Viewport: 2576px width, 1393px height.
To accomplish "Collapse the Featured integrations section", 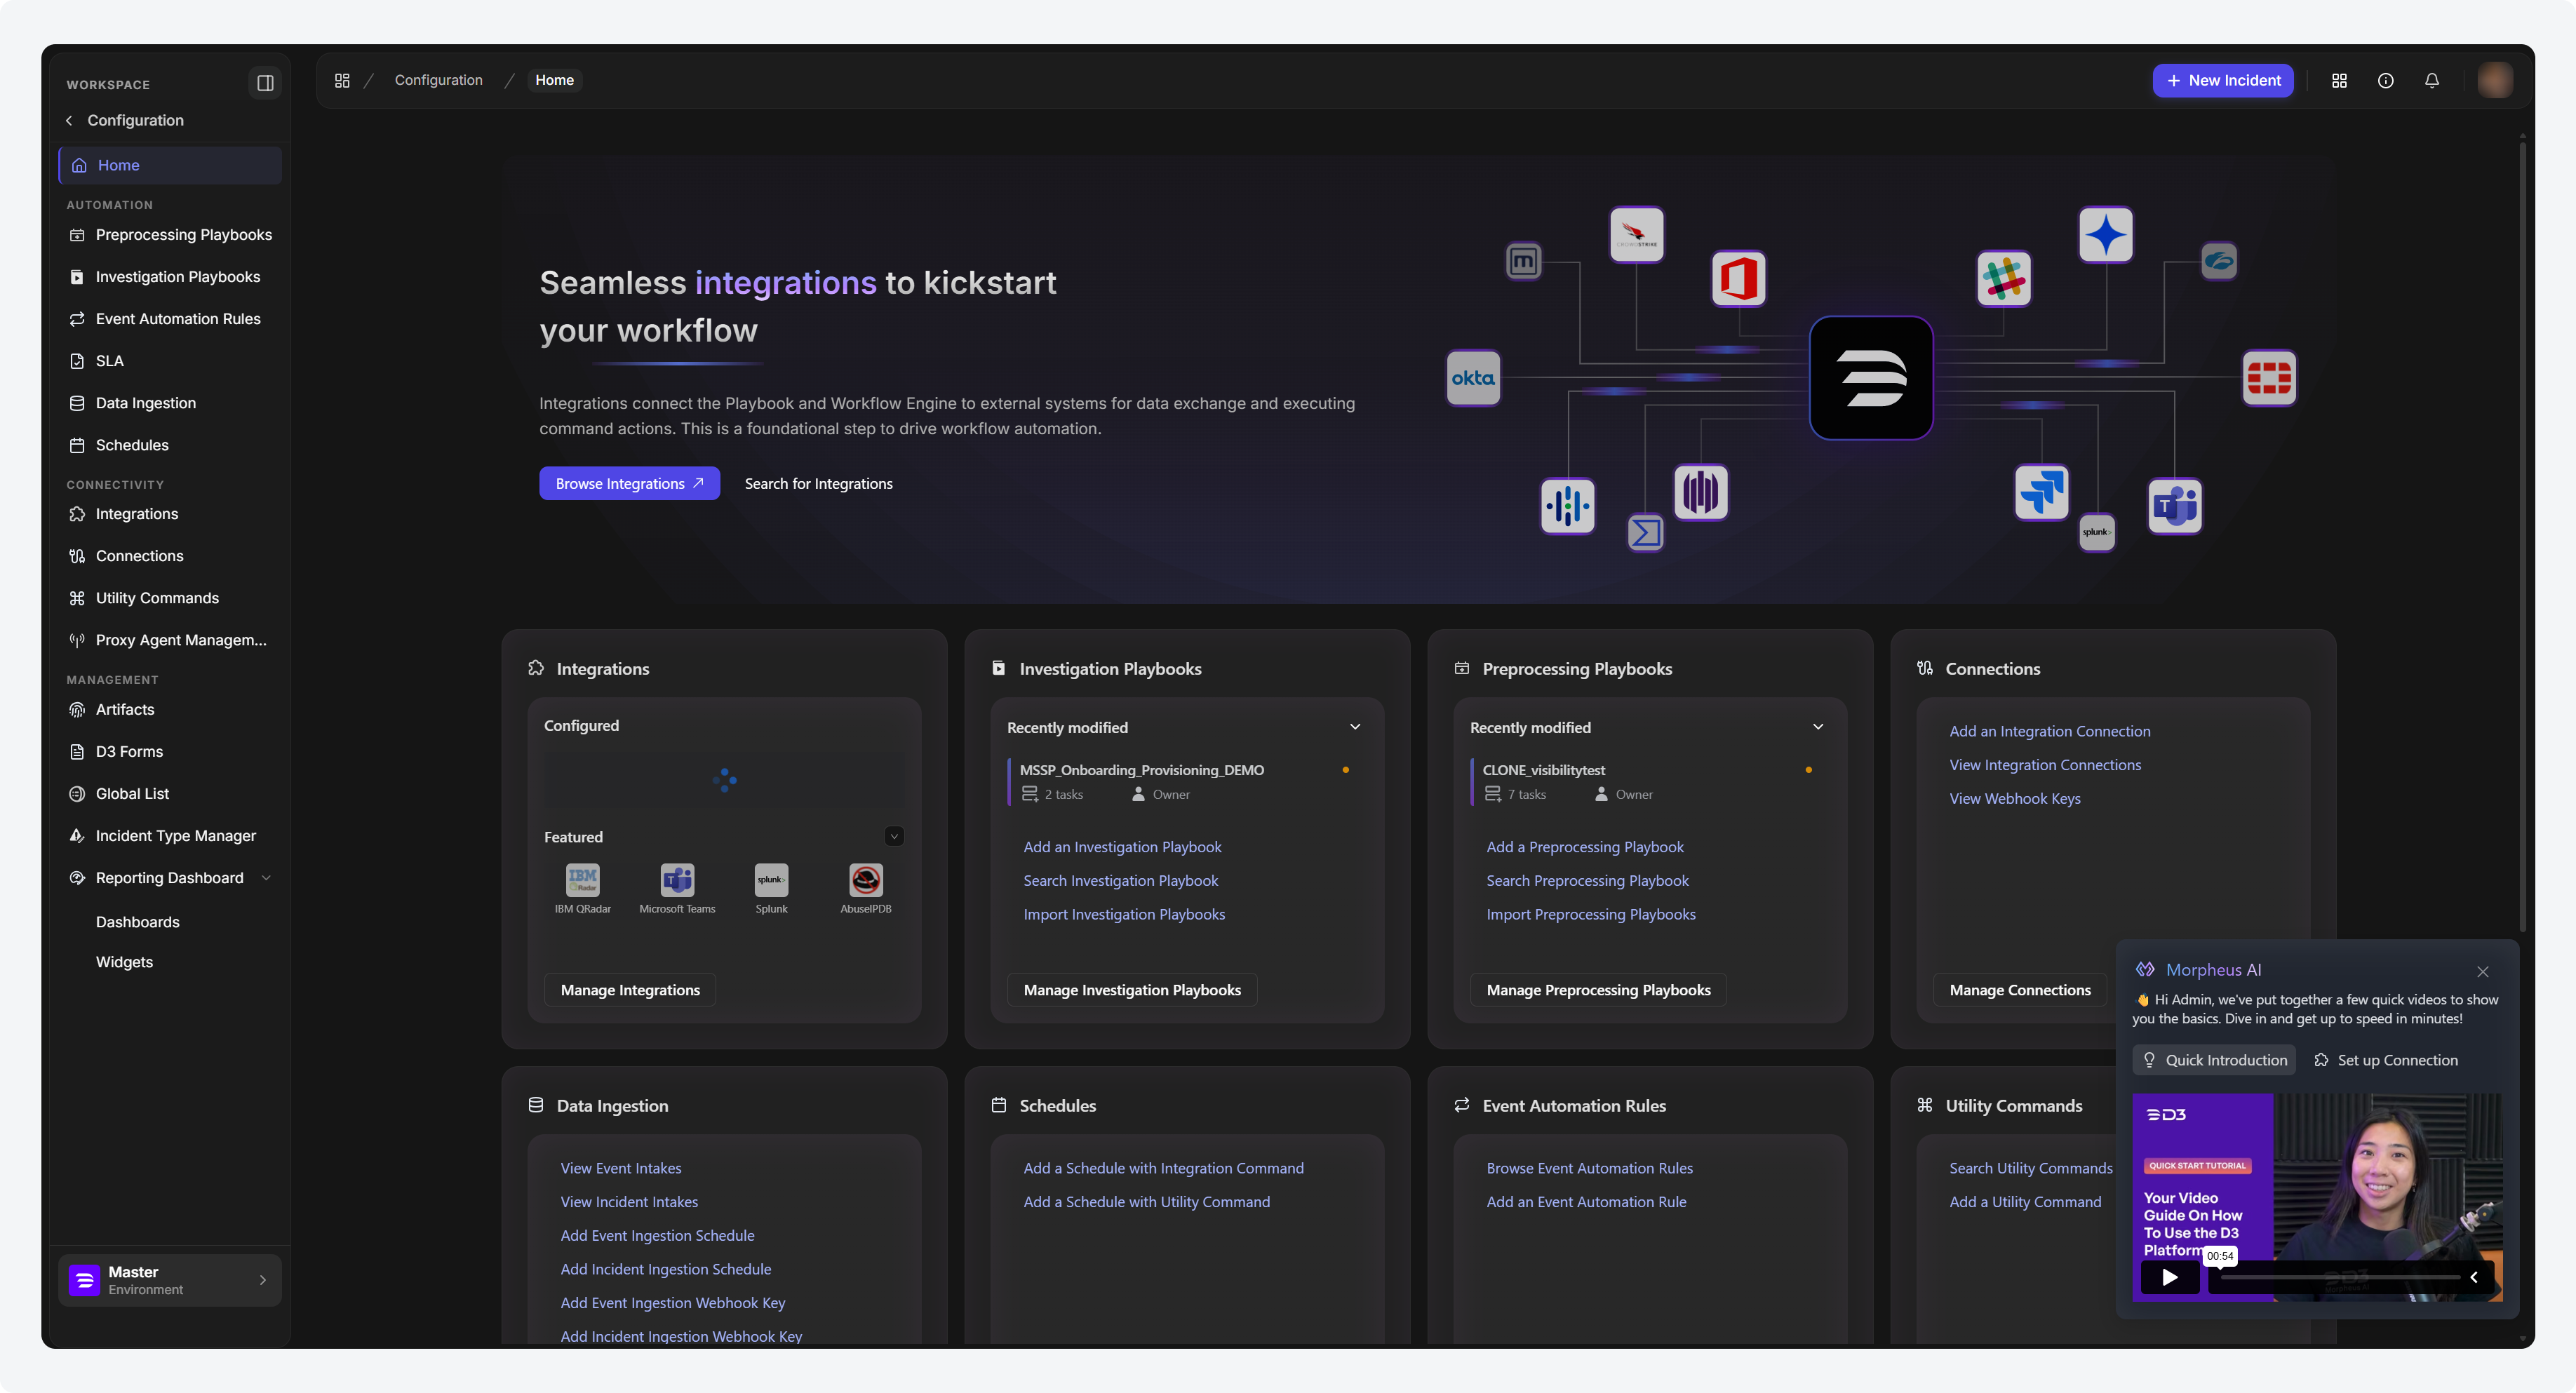I will 894,836.
